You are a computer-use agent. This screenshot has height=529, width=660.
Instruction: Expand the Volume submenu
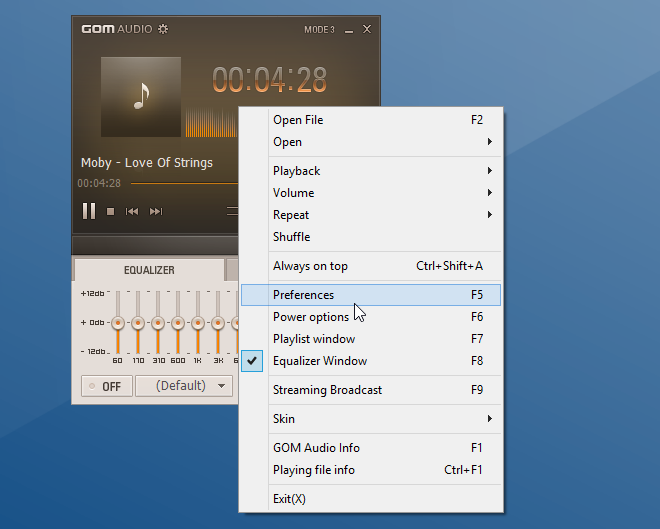371,193
